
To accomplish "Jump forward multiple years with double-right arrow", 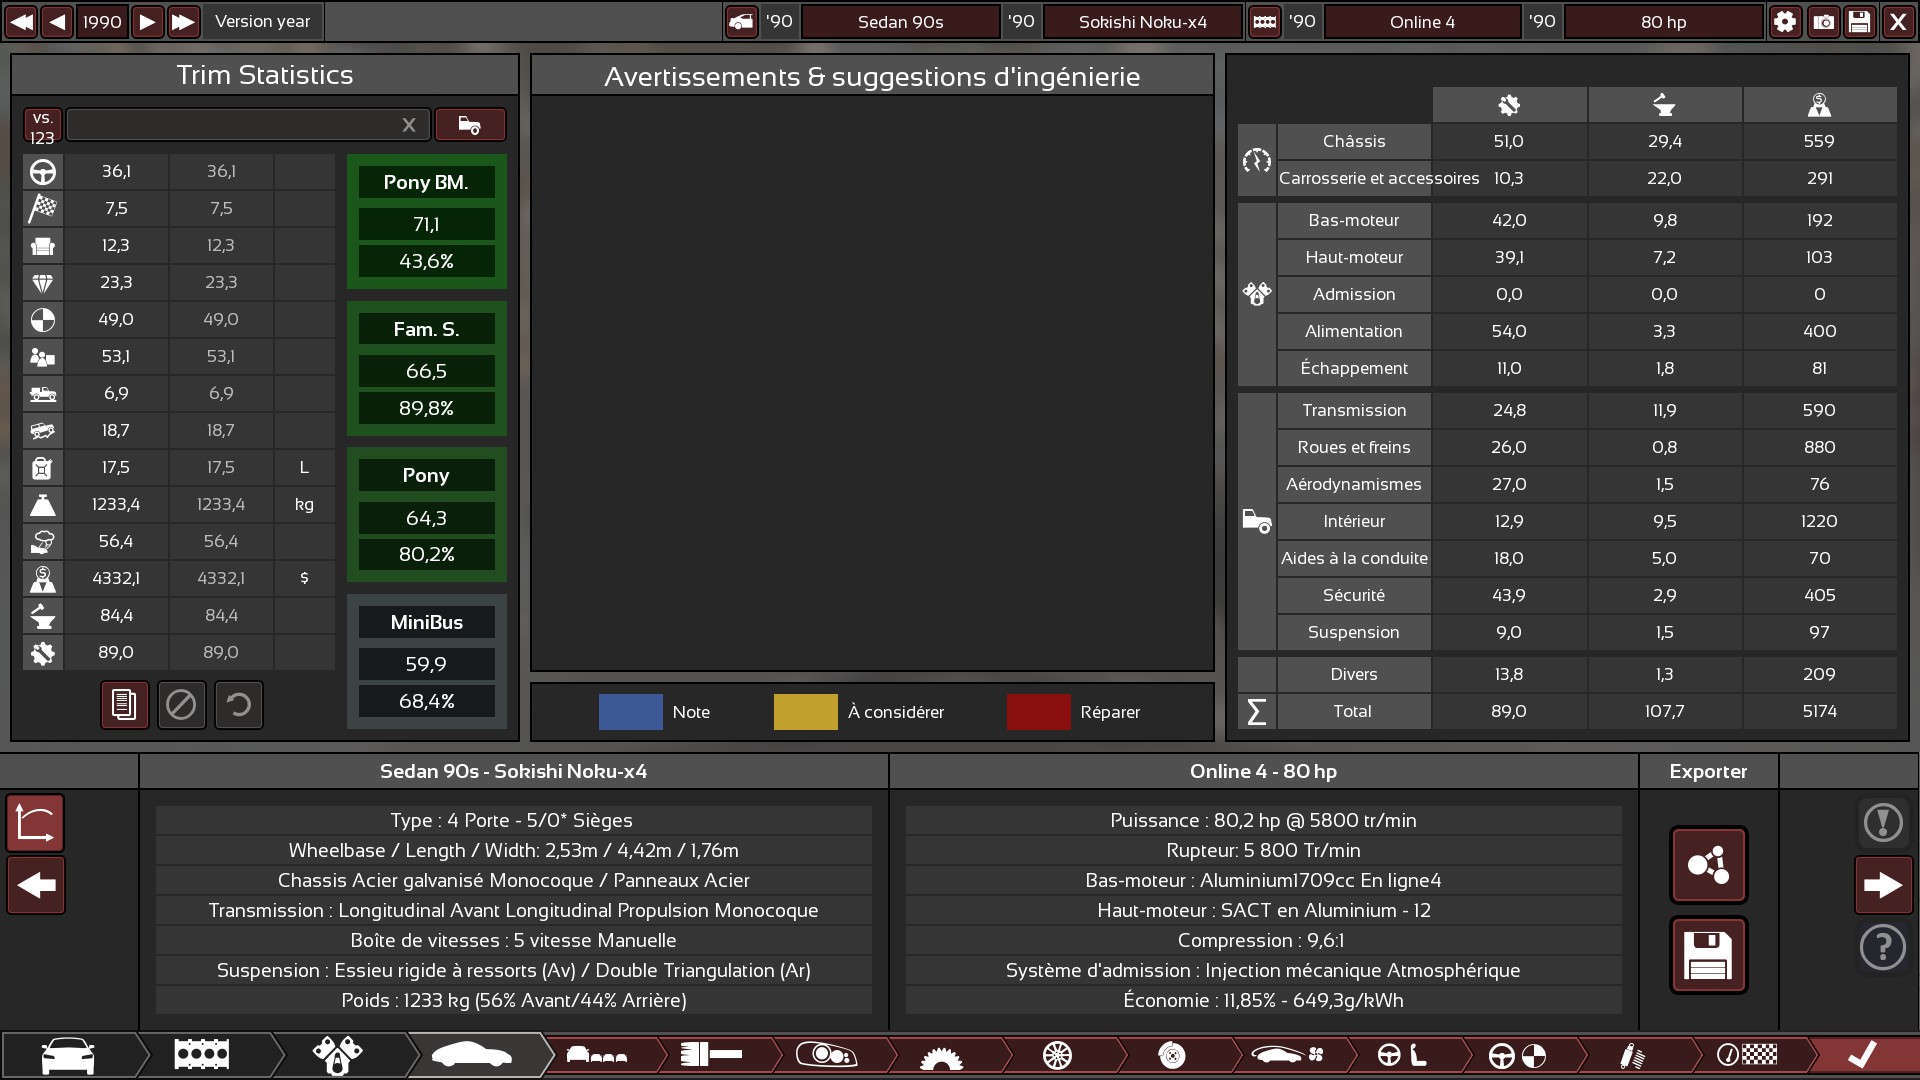I will pyautogui.click(x=183, y=21).
